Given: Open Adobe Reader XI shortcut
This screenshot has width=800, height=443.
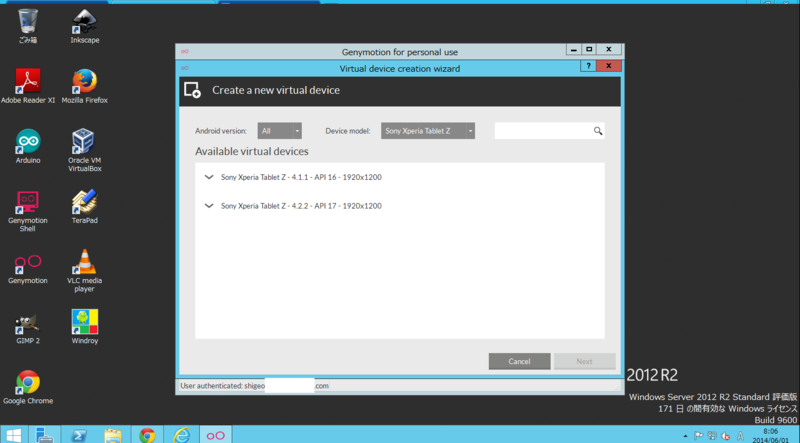Looking at the screenshot, I should click(28, 86).
